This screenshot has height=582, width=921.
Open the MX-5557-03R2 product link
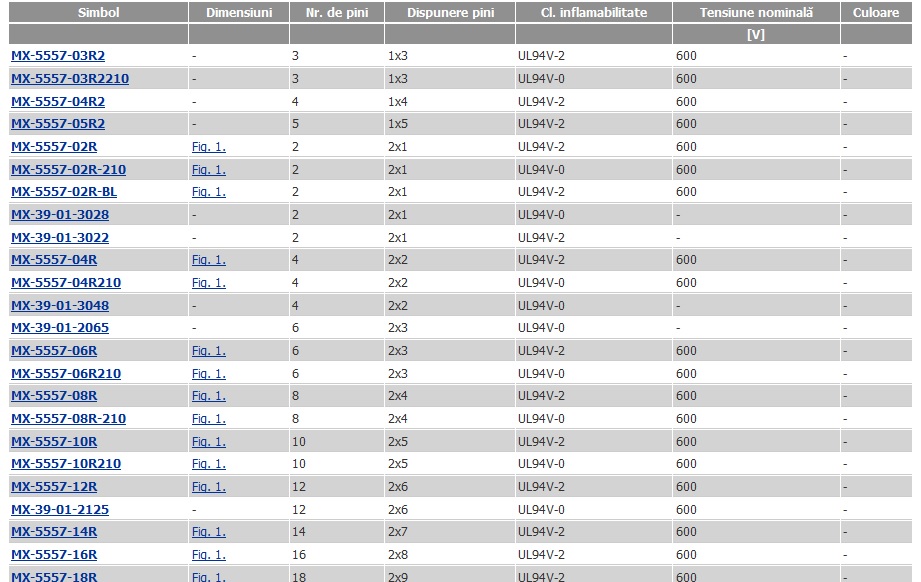point(58,56)
